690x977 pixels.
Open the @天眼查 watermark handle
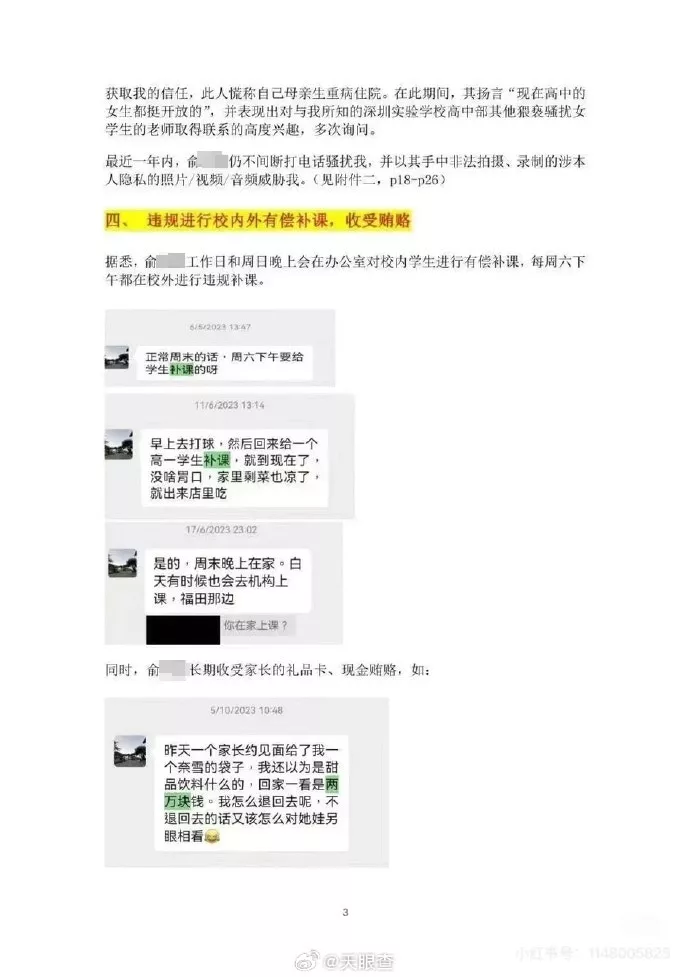coord(358,961)
